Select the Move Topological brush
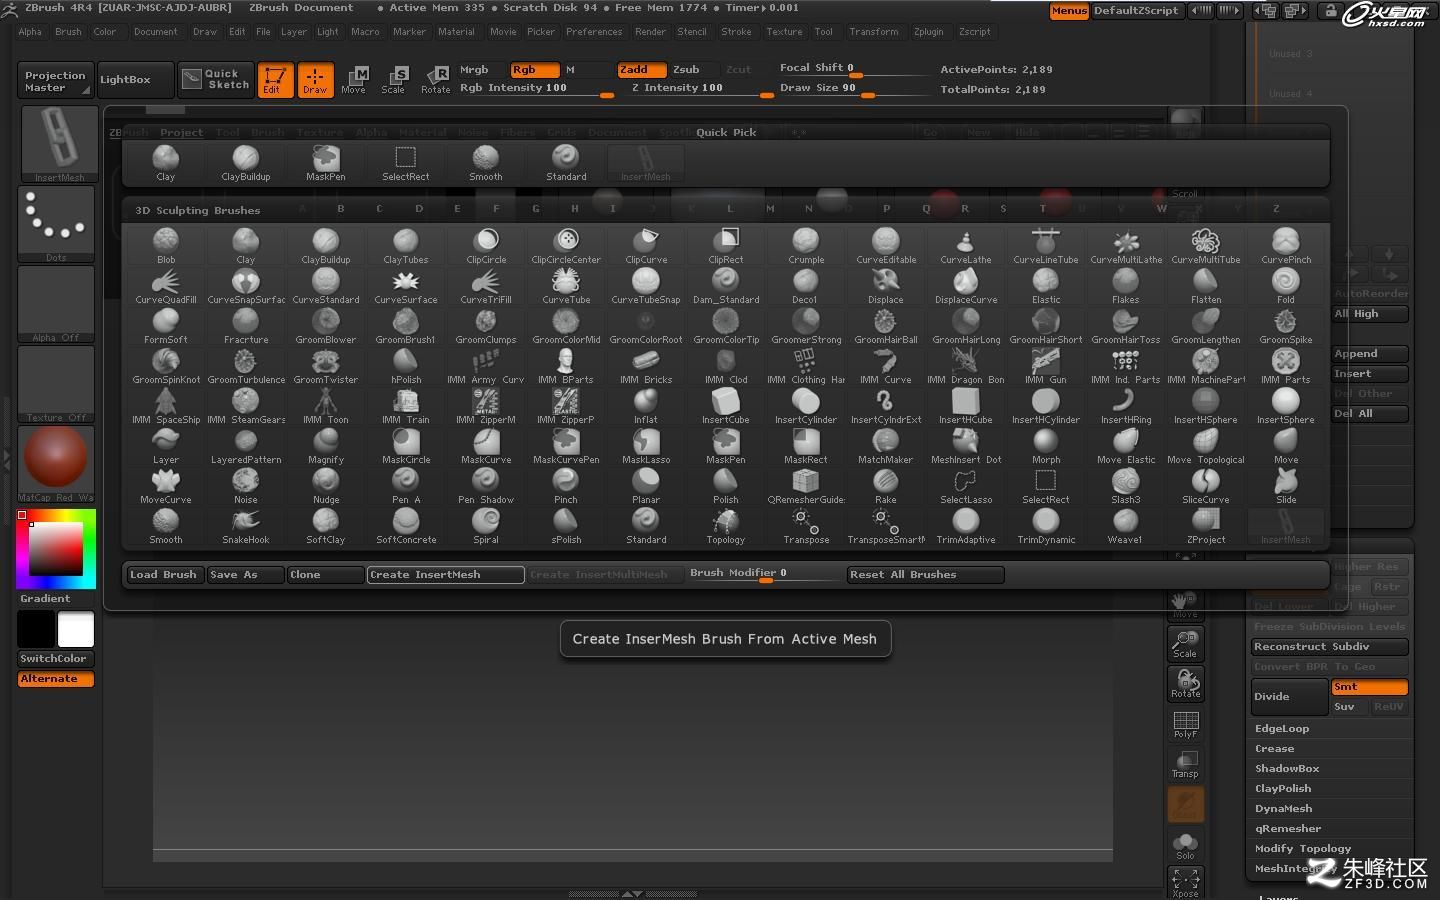This screenshot has height=900, width=1440. (x=1206, y=446)
